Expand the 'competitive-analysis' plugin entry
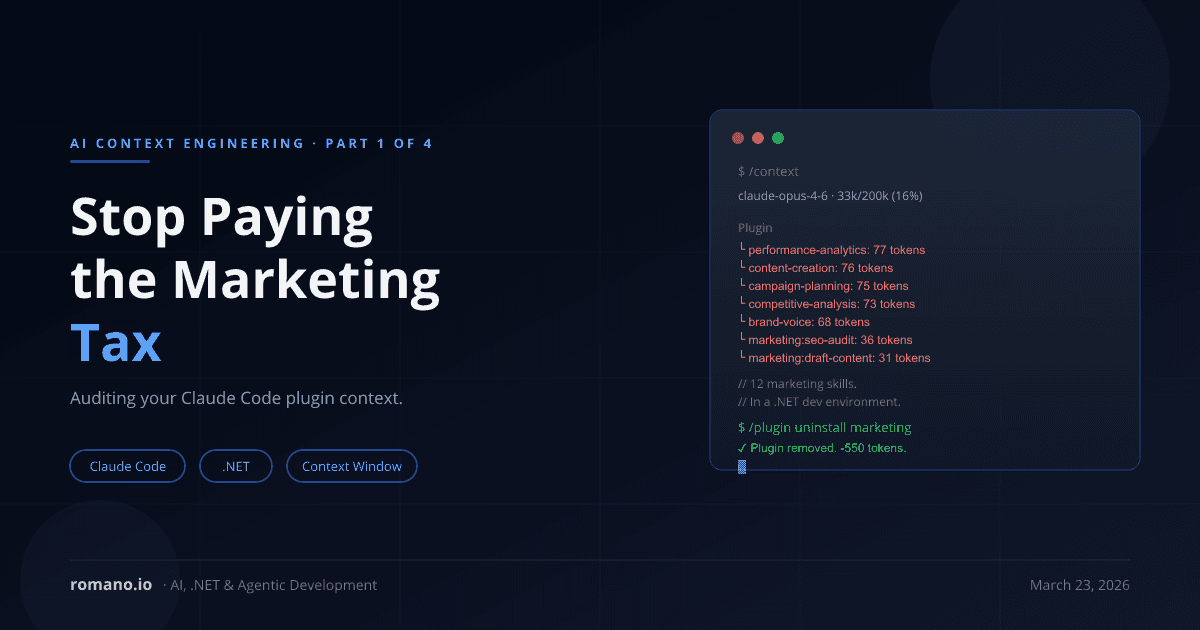1200x630 pixels. 832,303
